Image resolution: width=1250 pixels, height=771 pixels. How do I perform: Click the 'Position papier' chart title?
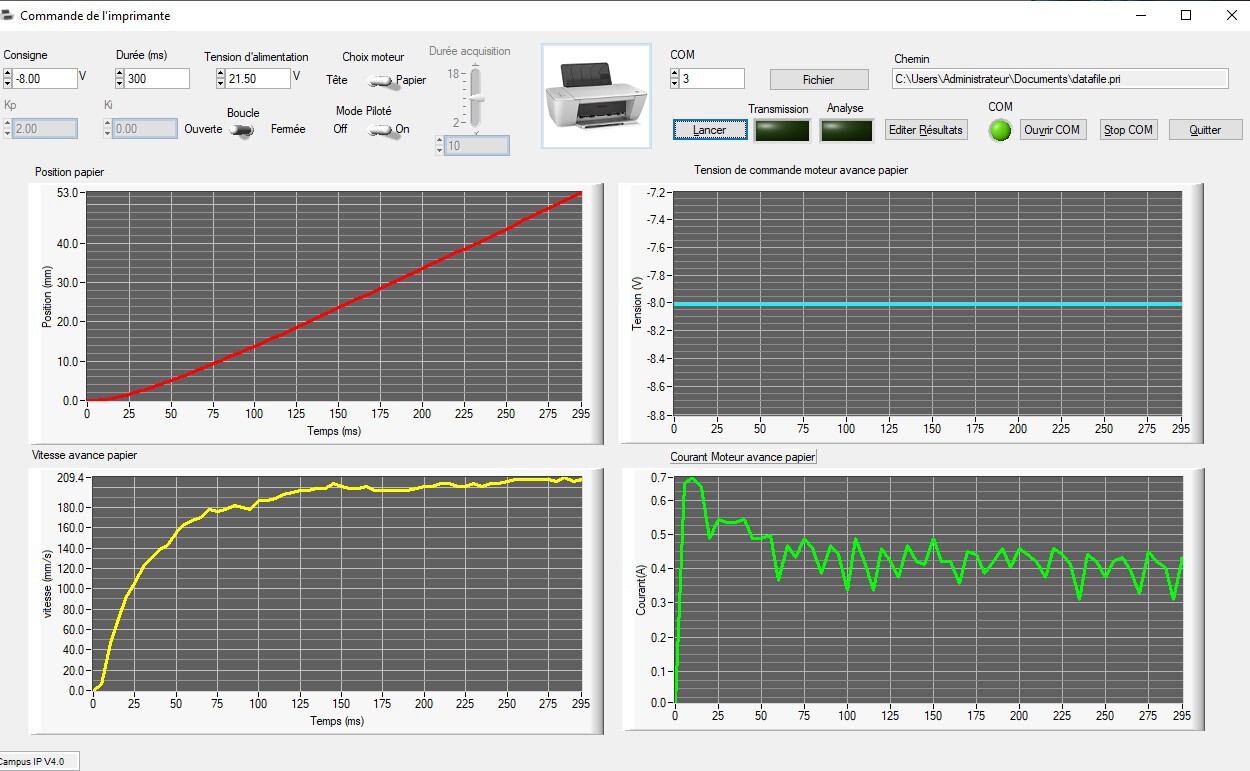[69, 172]
